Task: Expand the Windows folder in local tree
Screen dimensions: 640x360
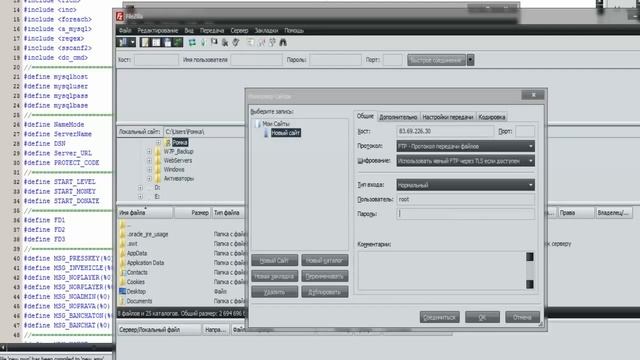Action: pyautogui.click(x=149, y=169)
